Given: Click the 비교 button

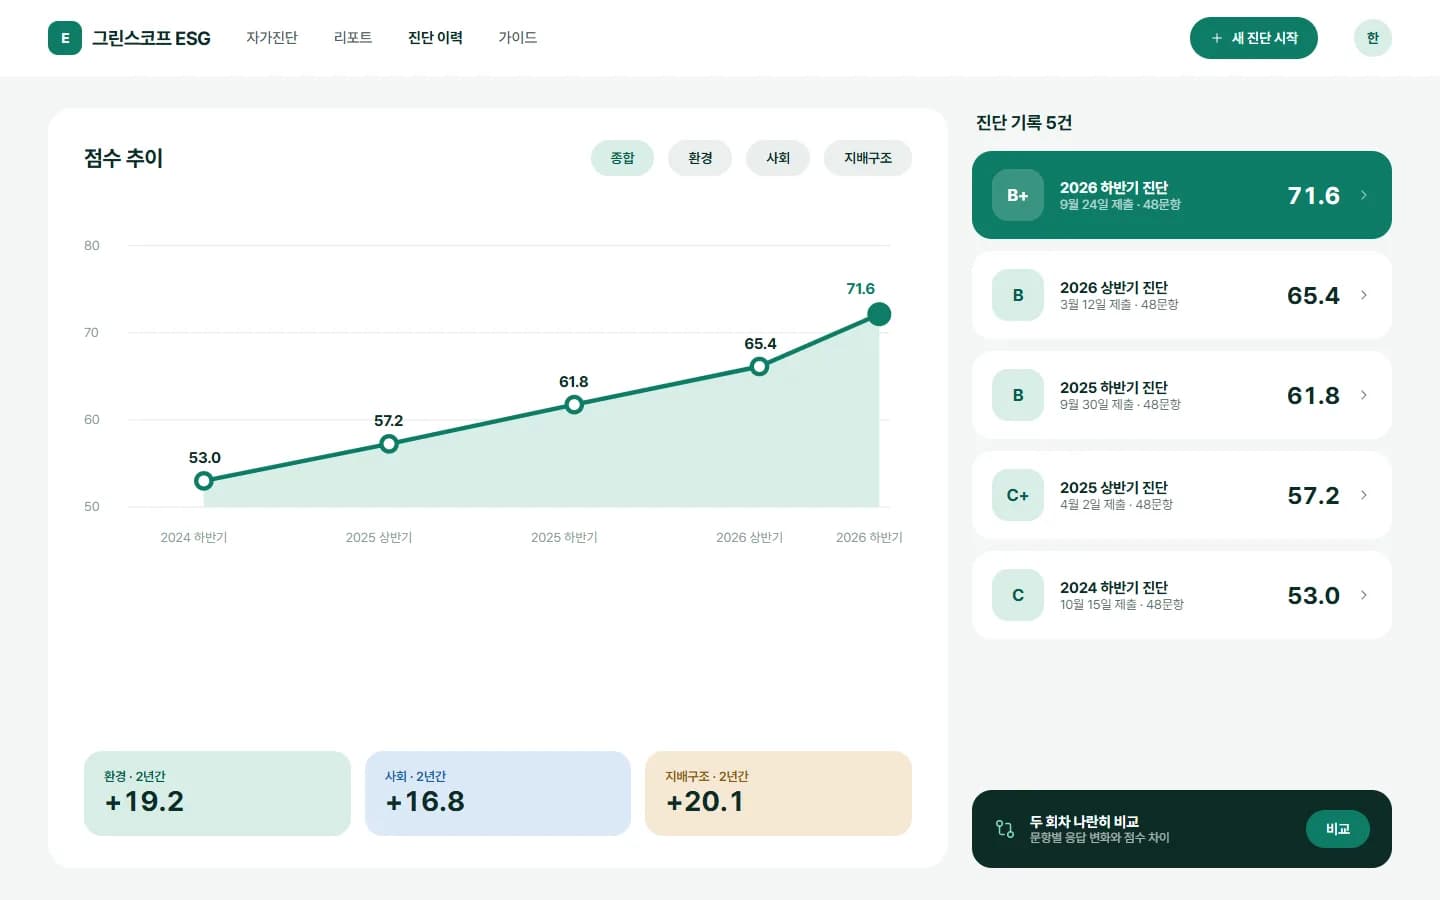Looking at the screenshot, I should [1338, 829].
